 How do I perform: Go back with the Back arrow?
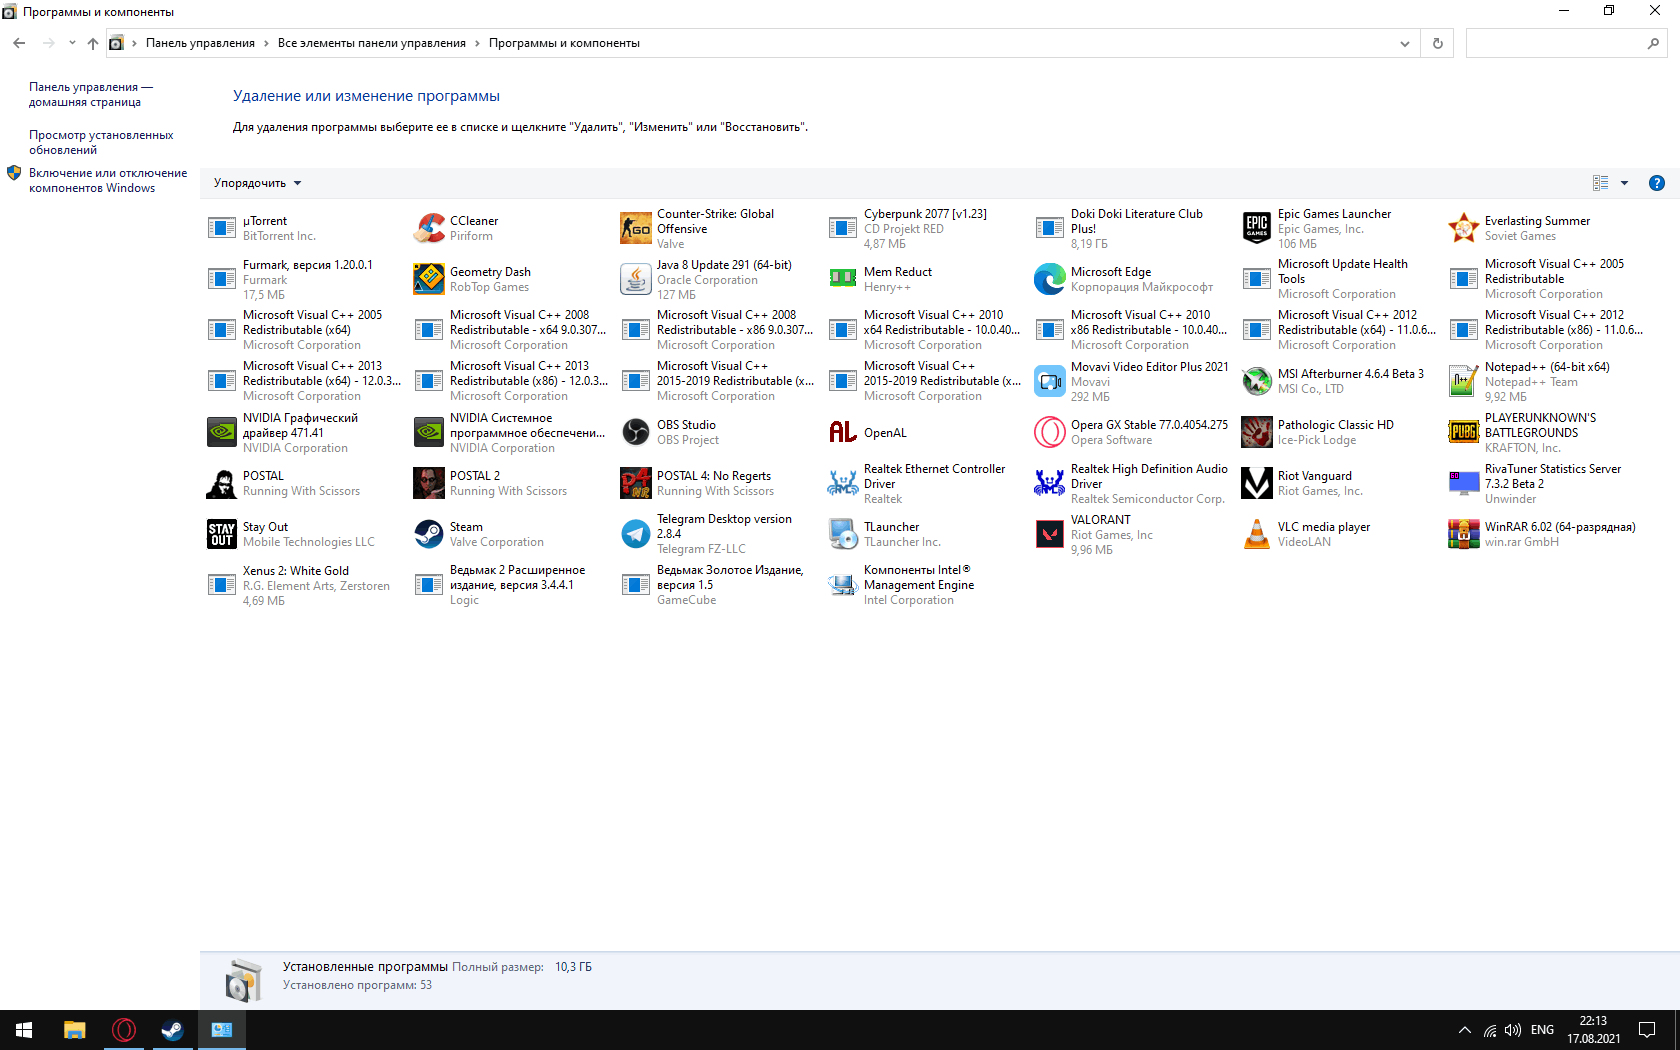point(19,43)
